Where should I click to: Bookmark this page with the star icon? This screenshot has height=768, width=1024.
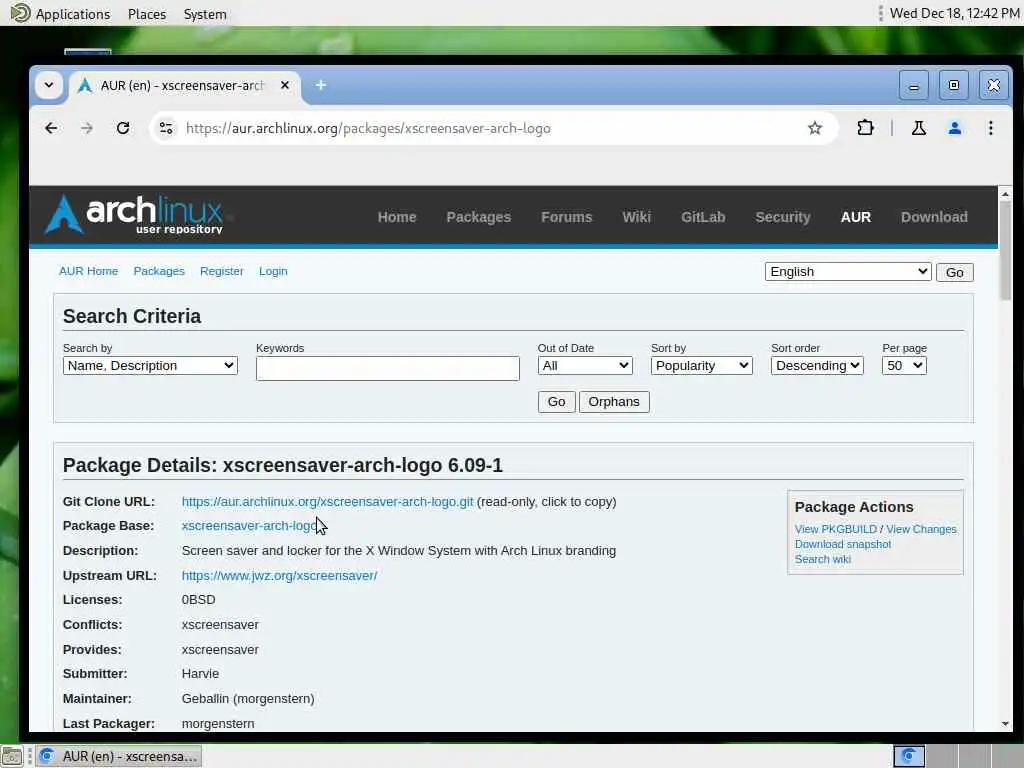(814, 128)
